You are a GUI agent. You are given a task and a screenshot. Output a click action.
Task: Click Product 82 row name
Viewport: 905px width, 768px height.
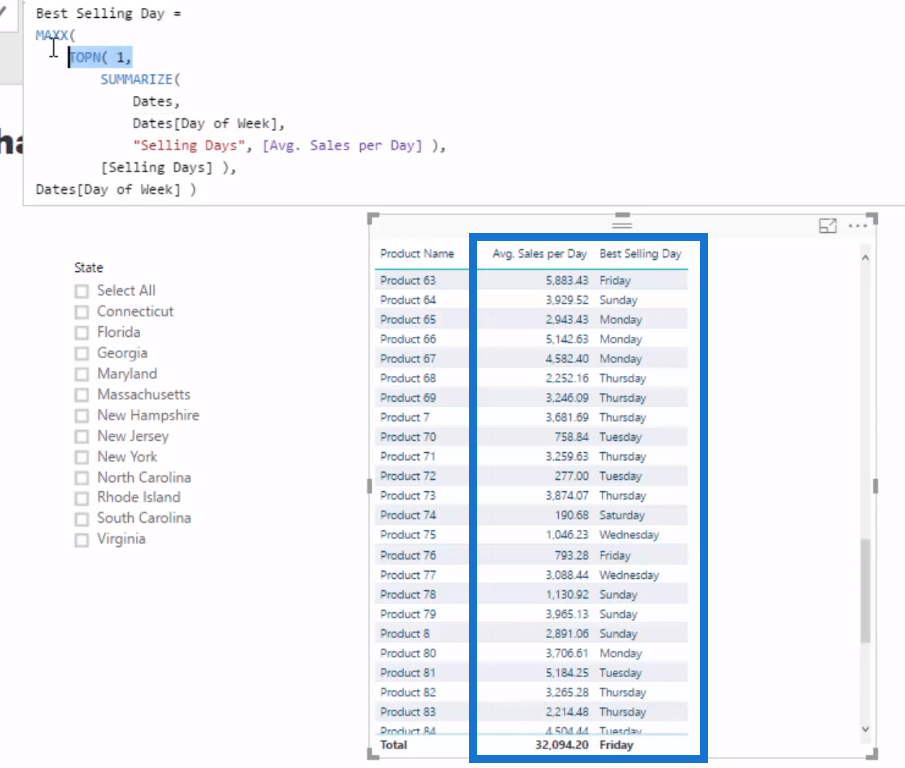pyautogui.click(x=407, y=693)
